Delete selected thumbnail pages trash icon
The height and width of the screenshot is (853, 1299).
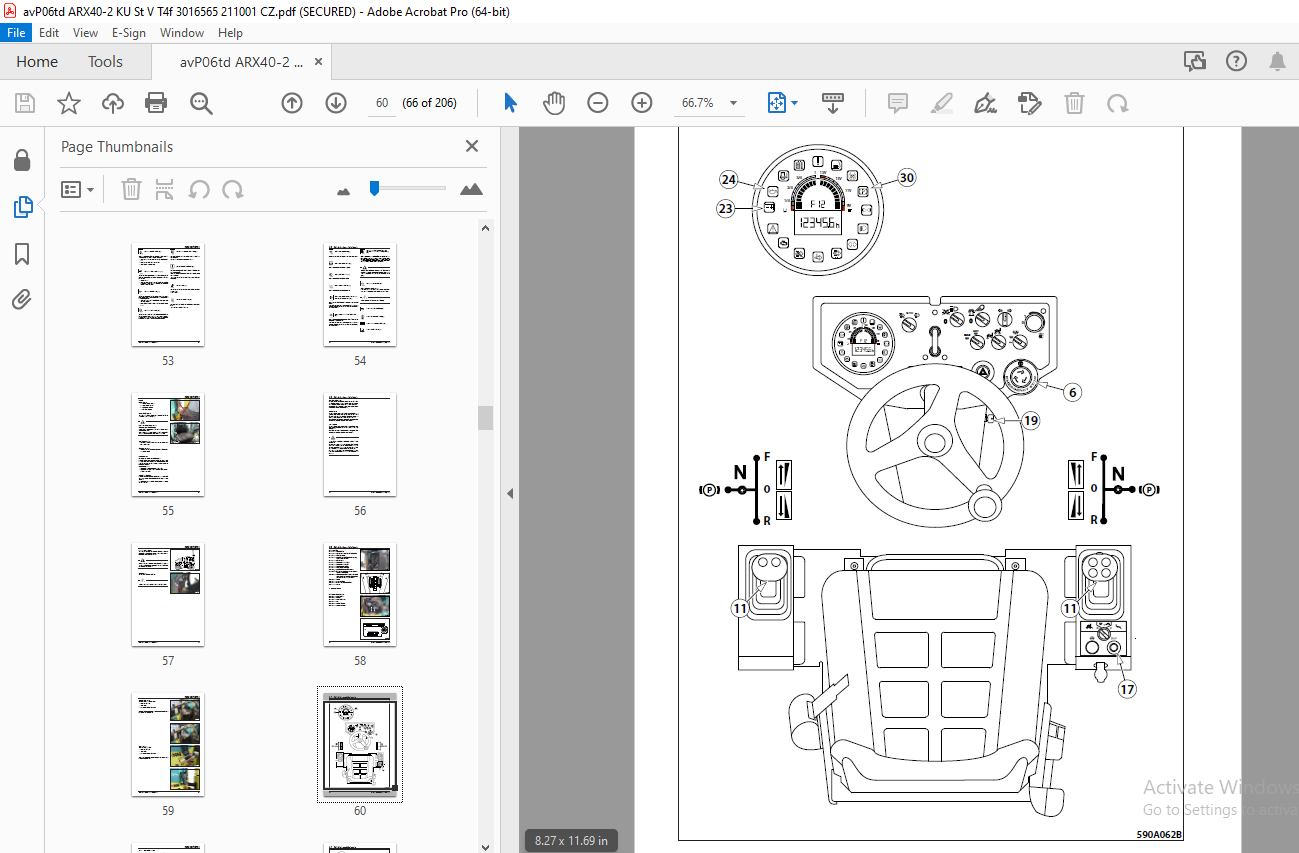point(131,189)
